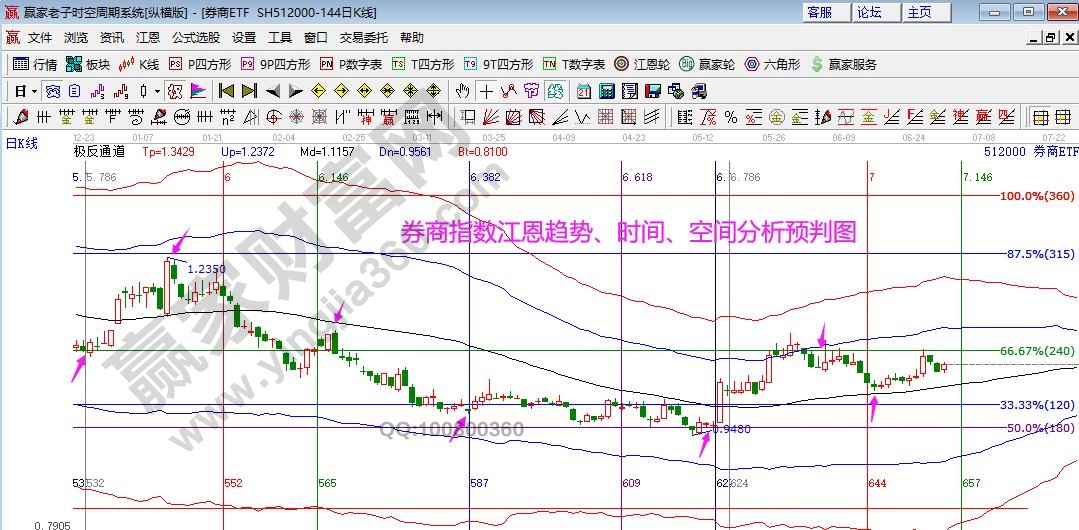Select the 123 ruler measurement tool
1079x530 pixels.
tap(411, 116)
